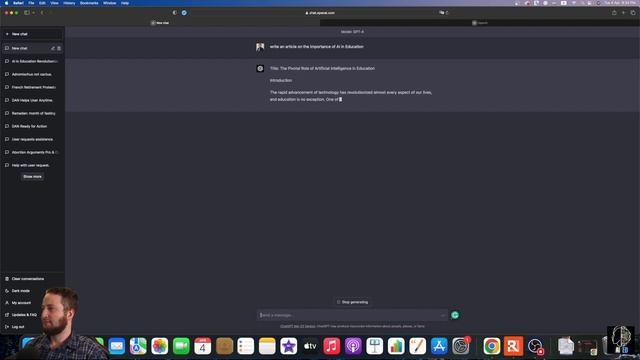Open Mail from the dock
Screen dimensions: 640x360
click(117, 346)
